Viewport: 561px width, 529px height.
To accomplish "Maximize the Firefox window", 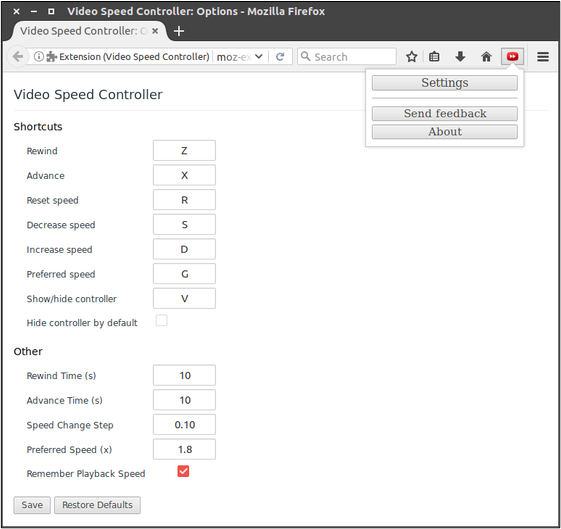I will (x=51, y=11).
